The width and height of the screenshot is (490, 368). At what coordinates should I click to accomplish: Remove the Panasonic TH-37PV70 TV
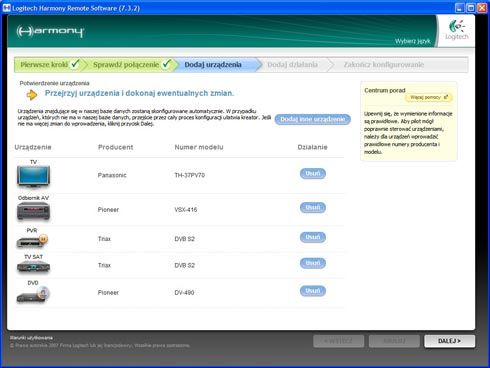(313, 173)
